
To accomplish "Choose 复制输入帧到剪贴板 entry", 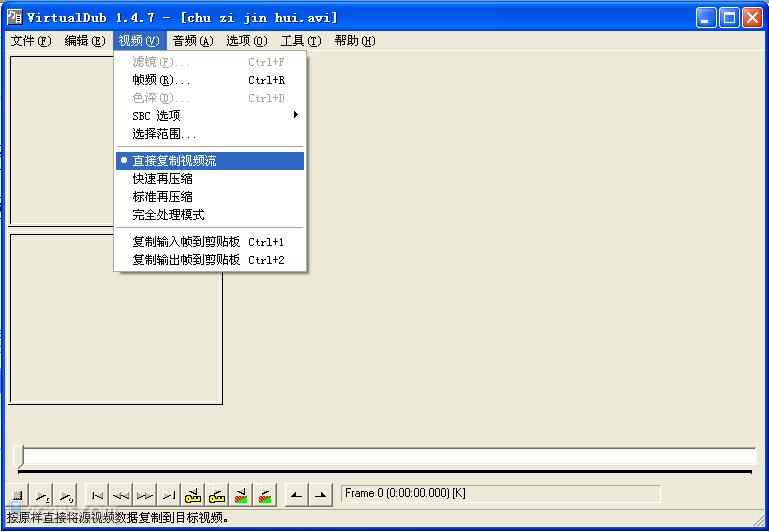I will point(210,242).
